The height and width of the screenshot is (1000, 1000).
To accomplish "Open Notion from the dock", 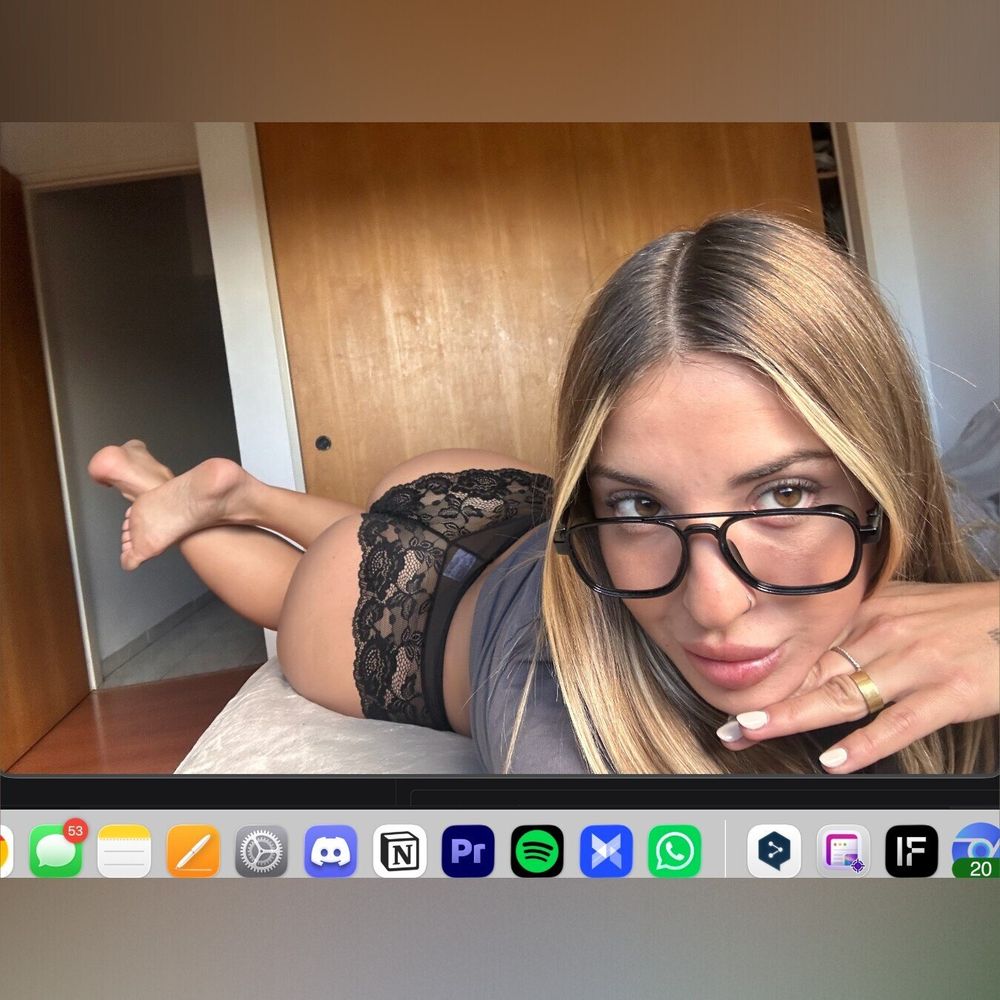I will [x=399, y=851].
